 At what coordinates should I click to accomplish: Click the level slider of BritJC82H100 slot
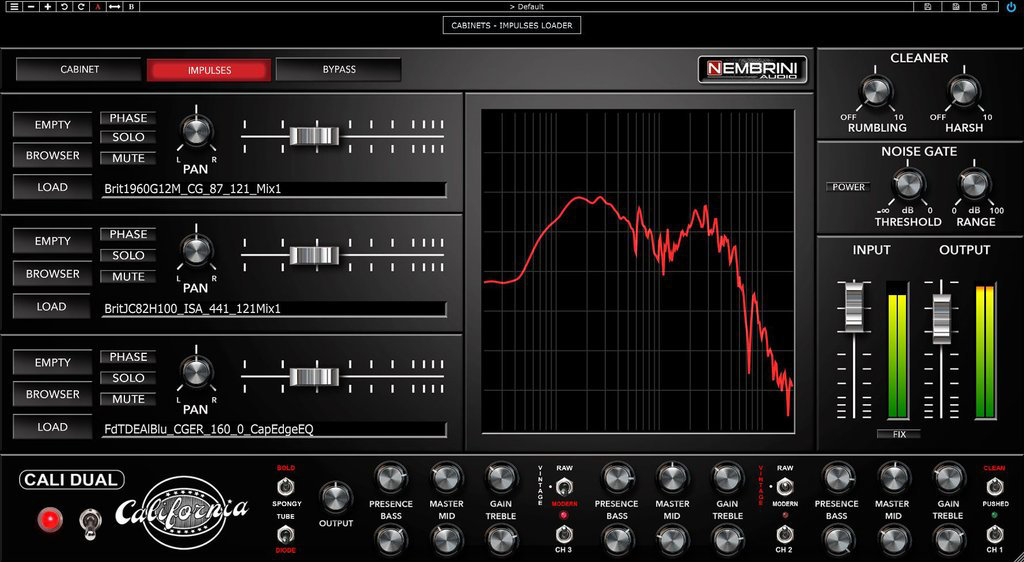314,255
